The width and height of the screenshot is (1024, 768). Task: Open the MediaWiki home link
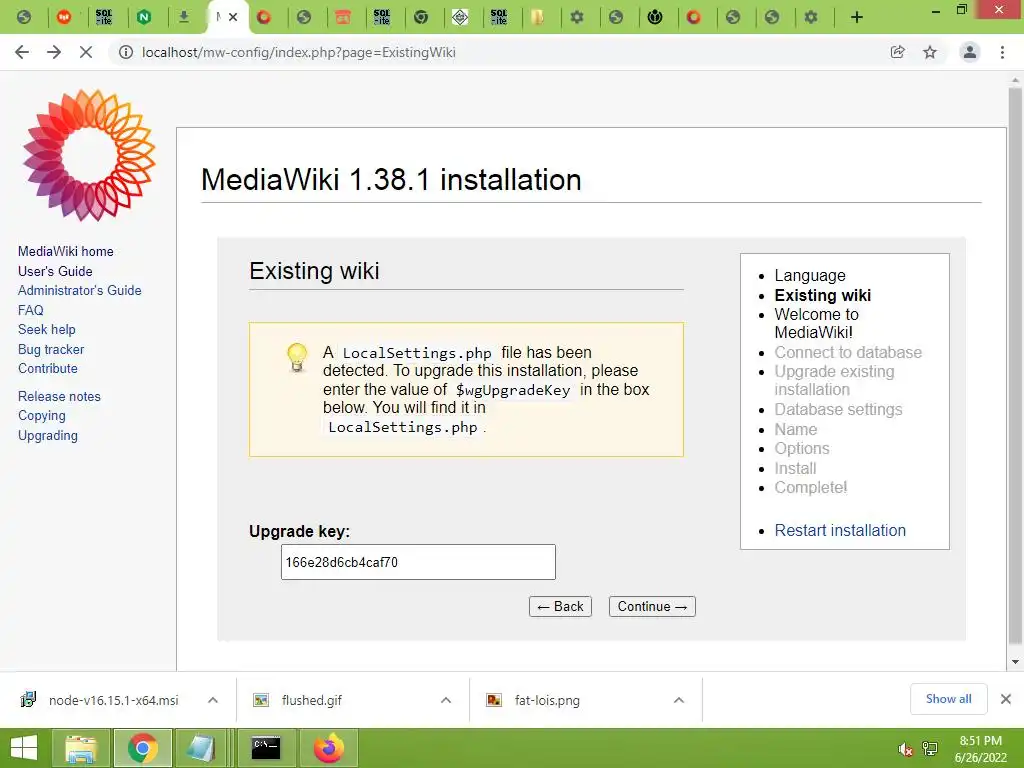65,251
